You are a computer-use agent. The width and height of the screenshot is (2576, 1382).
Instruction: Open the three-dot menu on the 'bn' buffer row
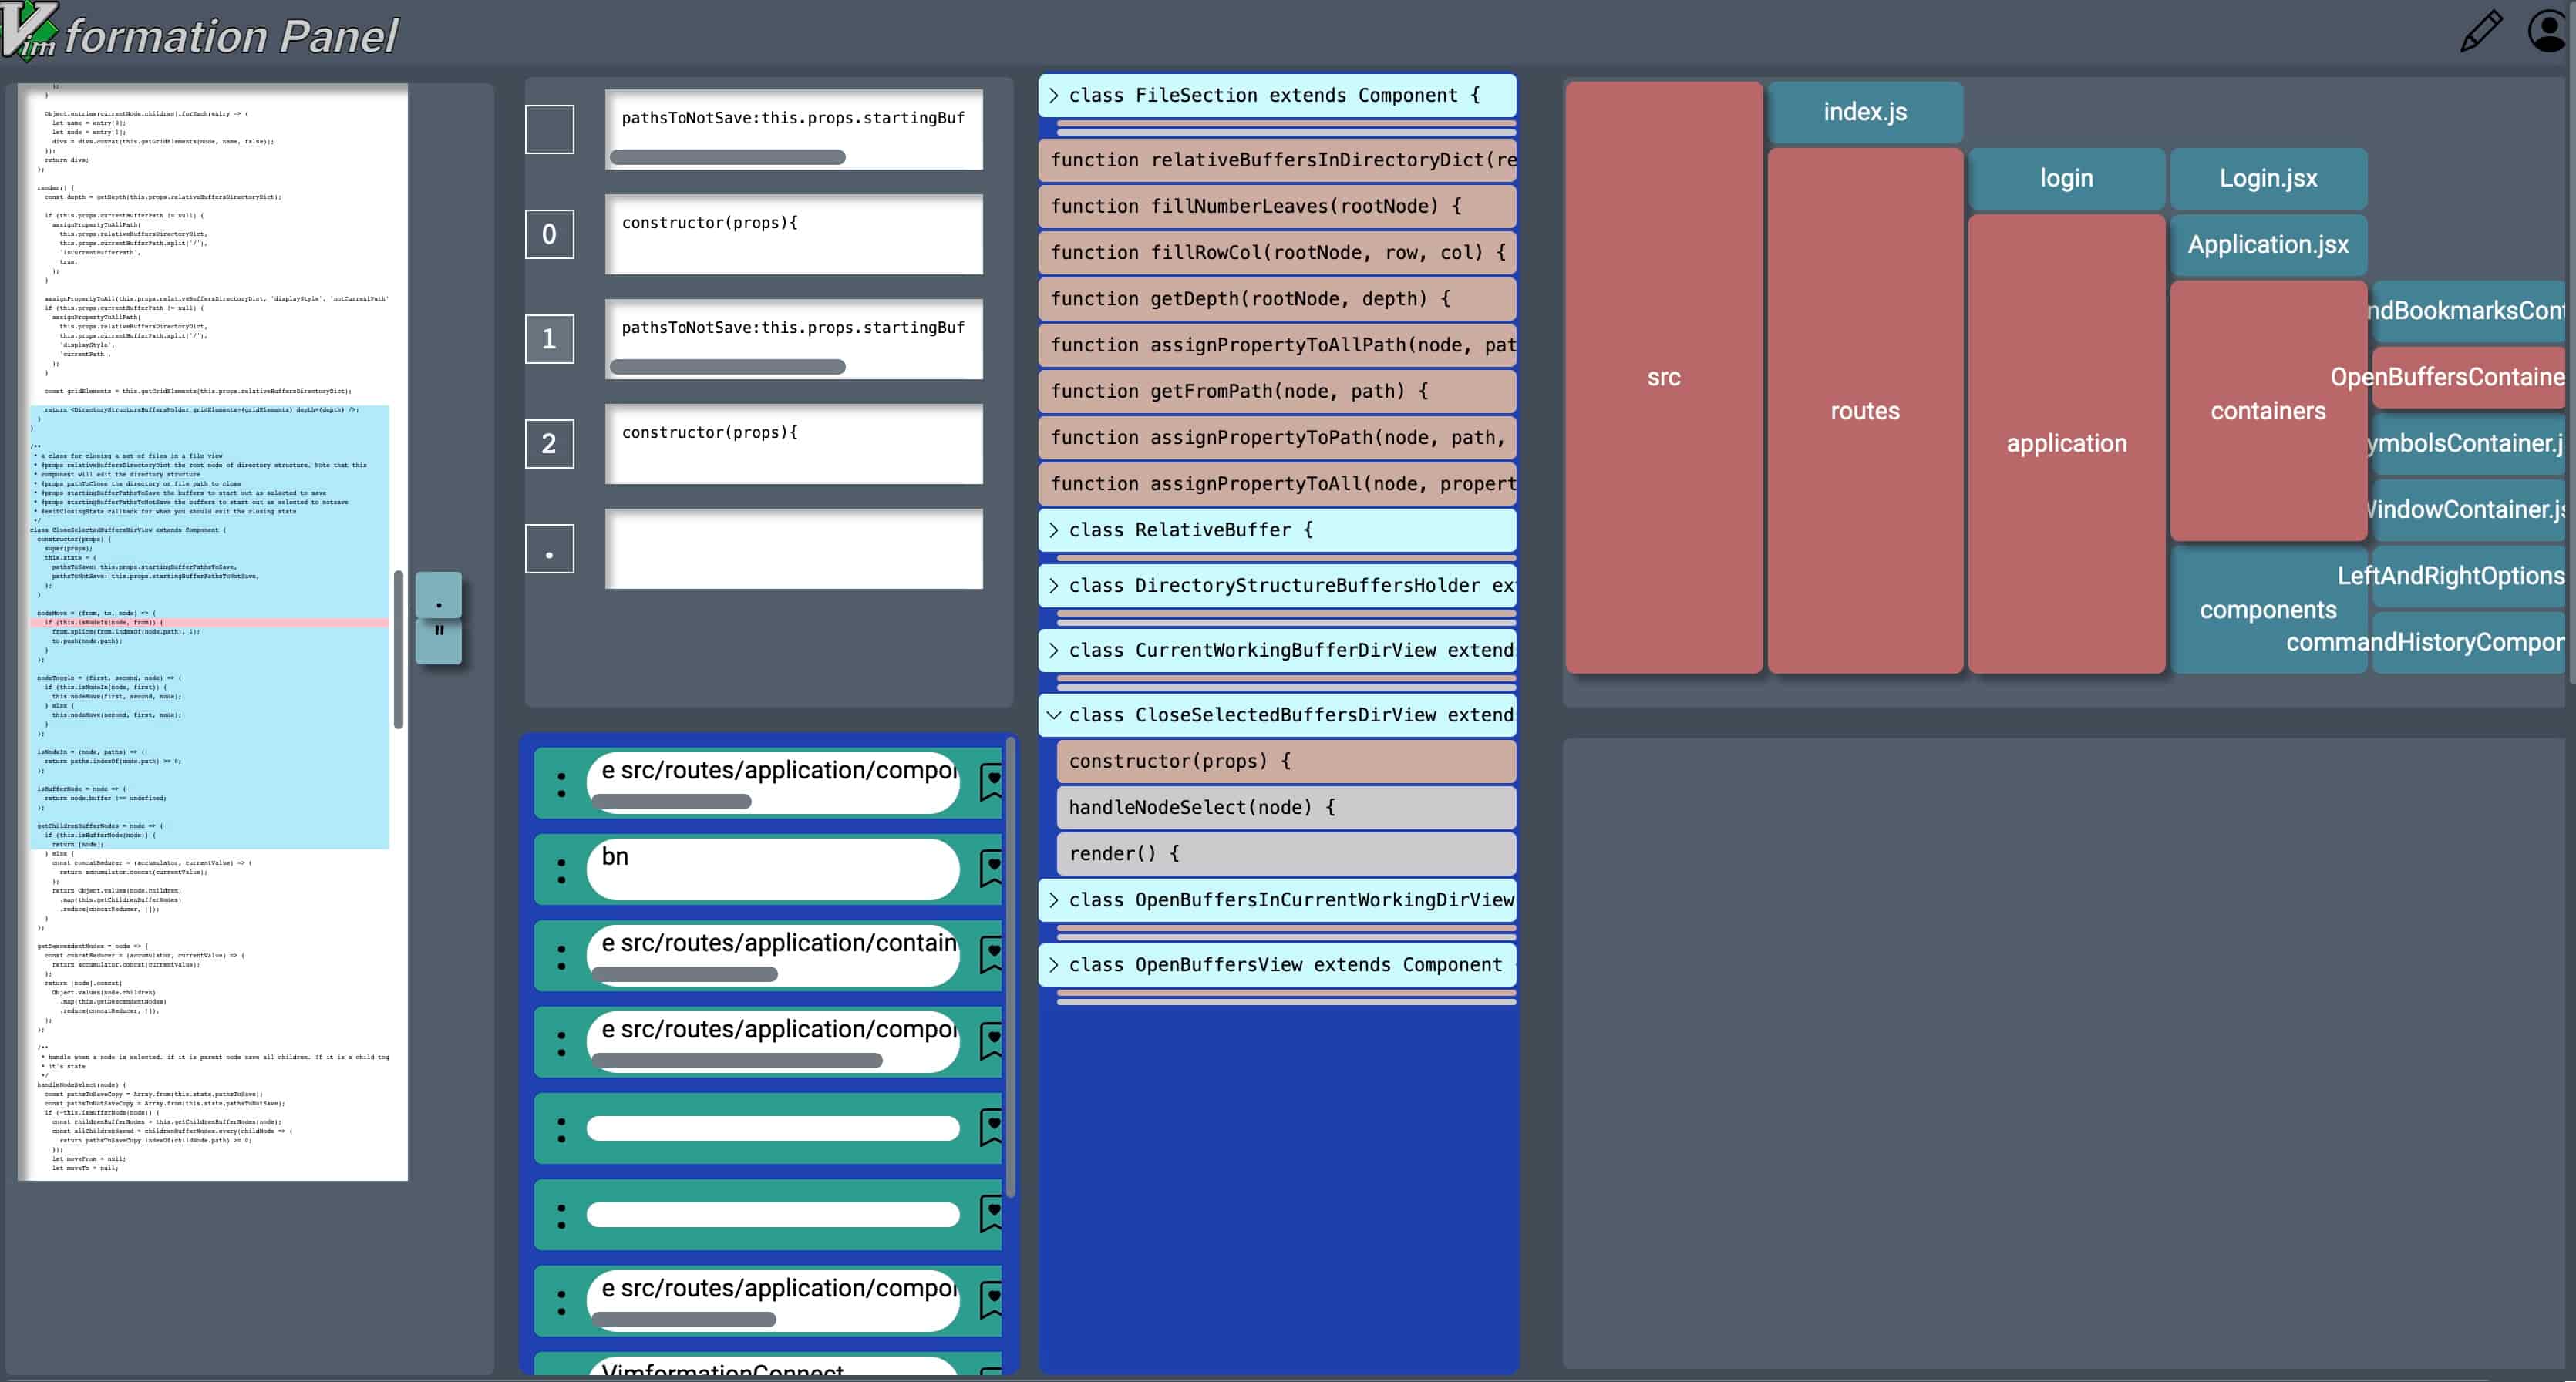[x=561, y=870]
